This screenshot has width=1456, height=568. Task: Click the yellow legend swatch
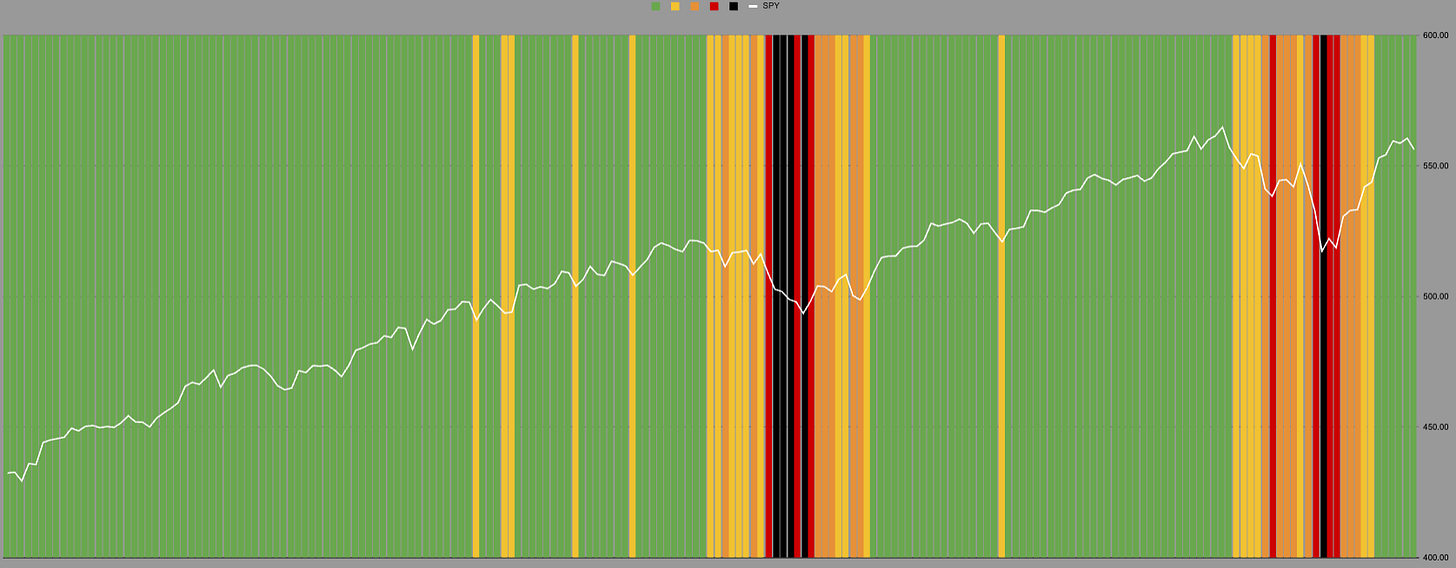pos(675,6)
